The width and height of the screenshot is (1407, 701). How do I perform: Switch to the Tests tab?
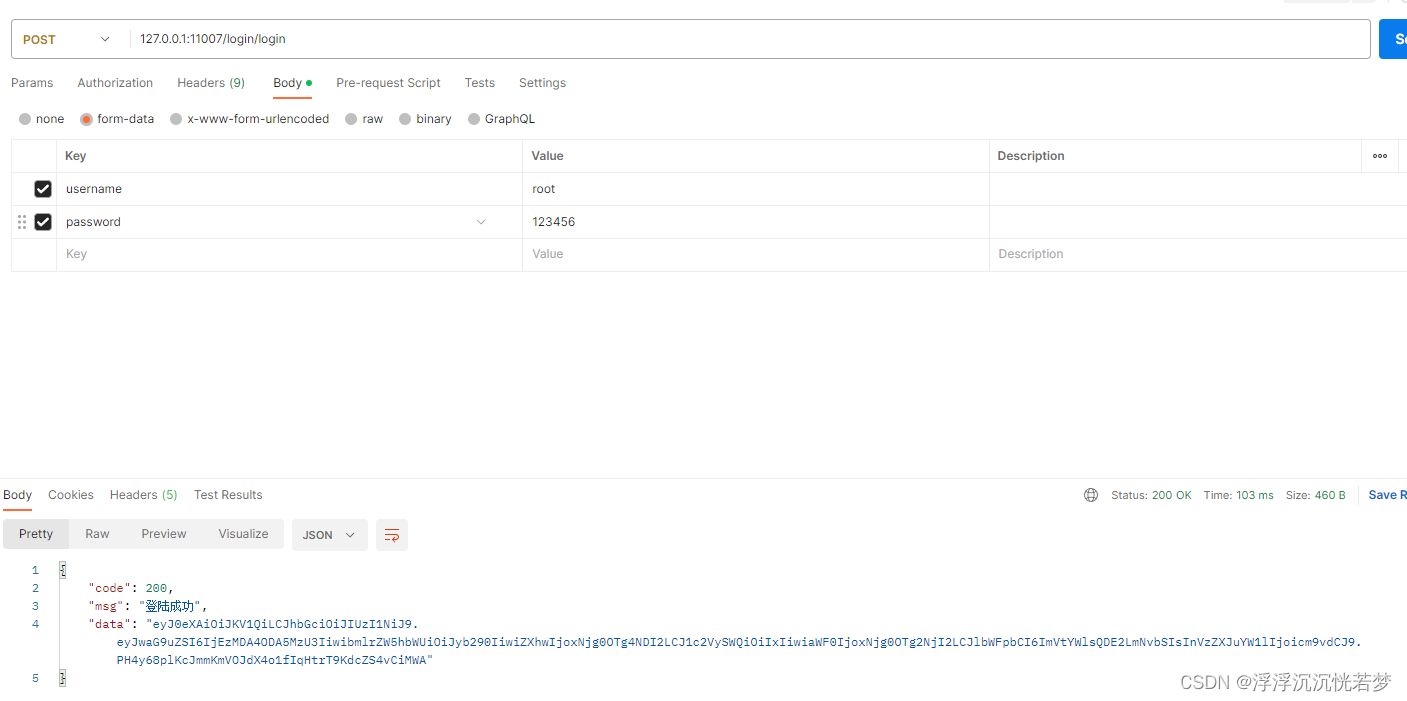[x=479, y=83]
